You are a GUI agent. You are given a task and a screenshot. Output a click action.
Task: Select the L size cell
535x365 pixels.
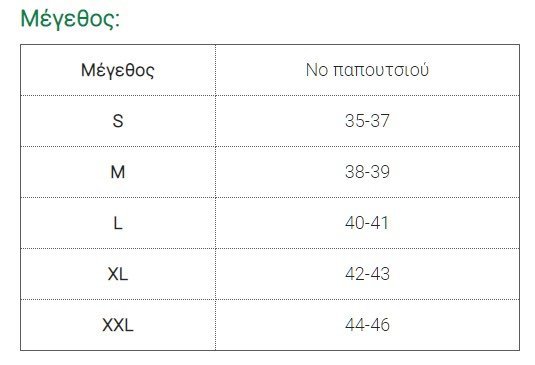[118, 223]
